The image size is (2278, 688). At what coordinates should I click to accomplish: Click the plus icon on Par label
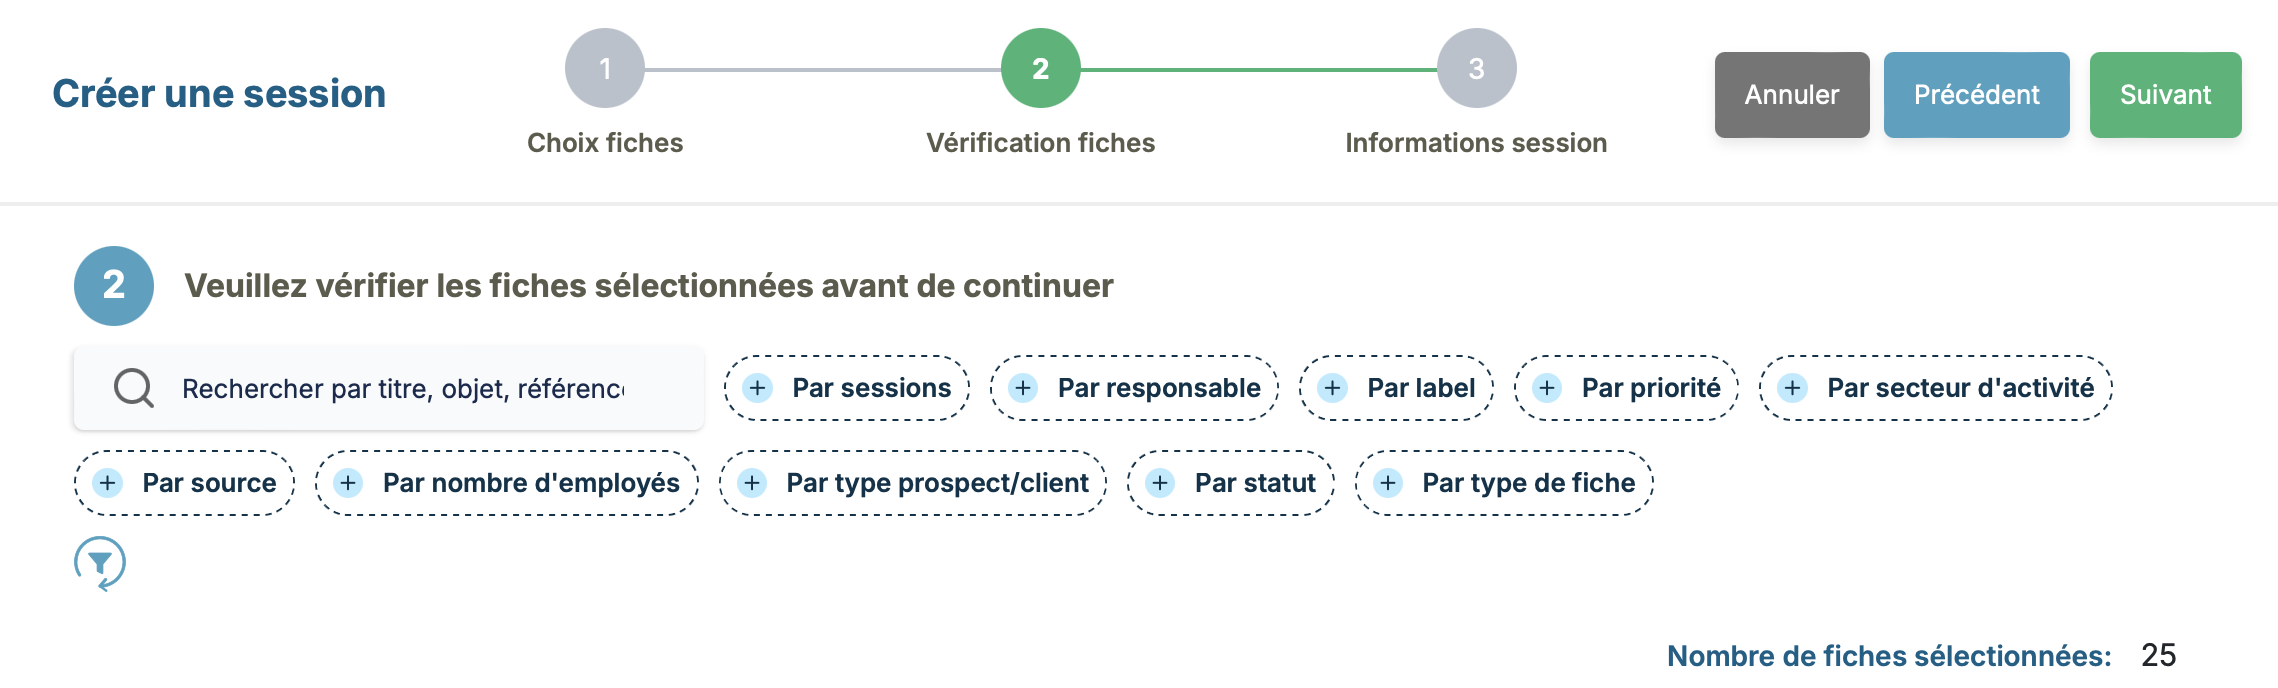coord(1333,388)
